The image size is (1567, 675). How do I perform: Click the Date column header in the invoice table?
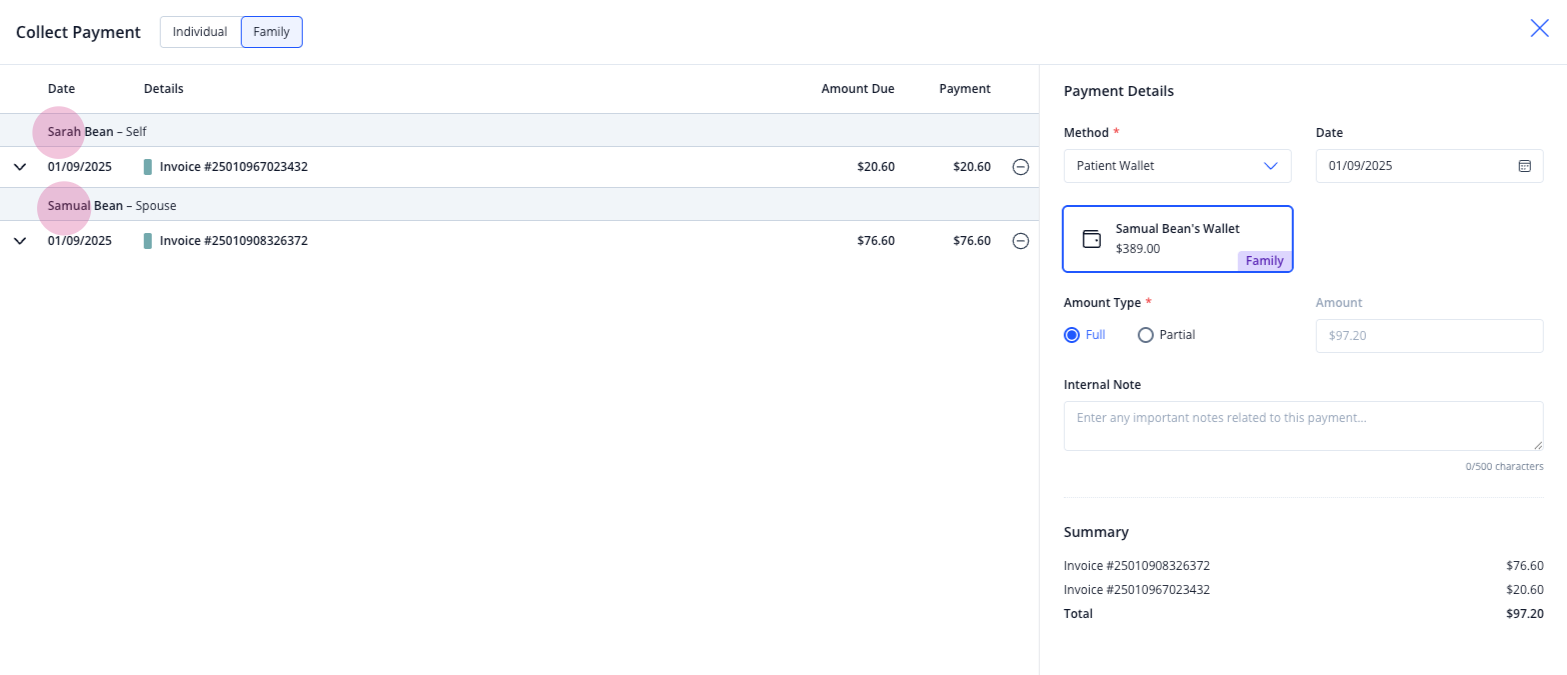pyautogui.click(x=61, y=89)
